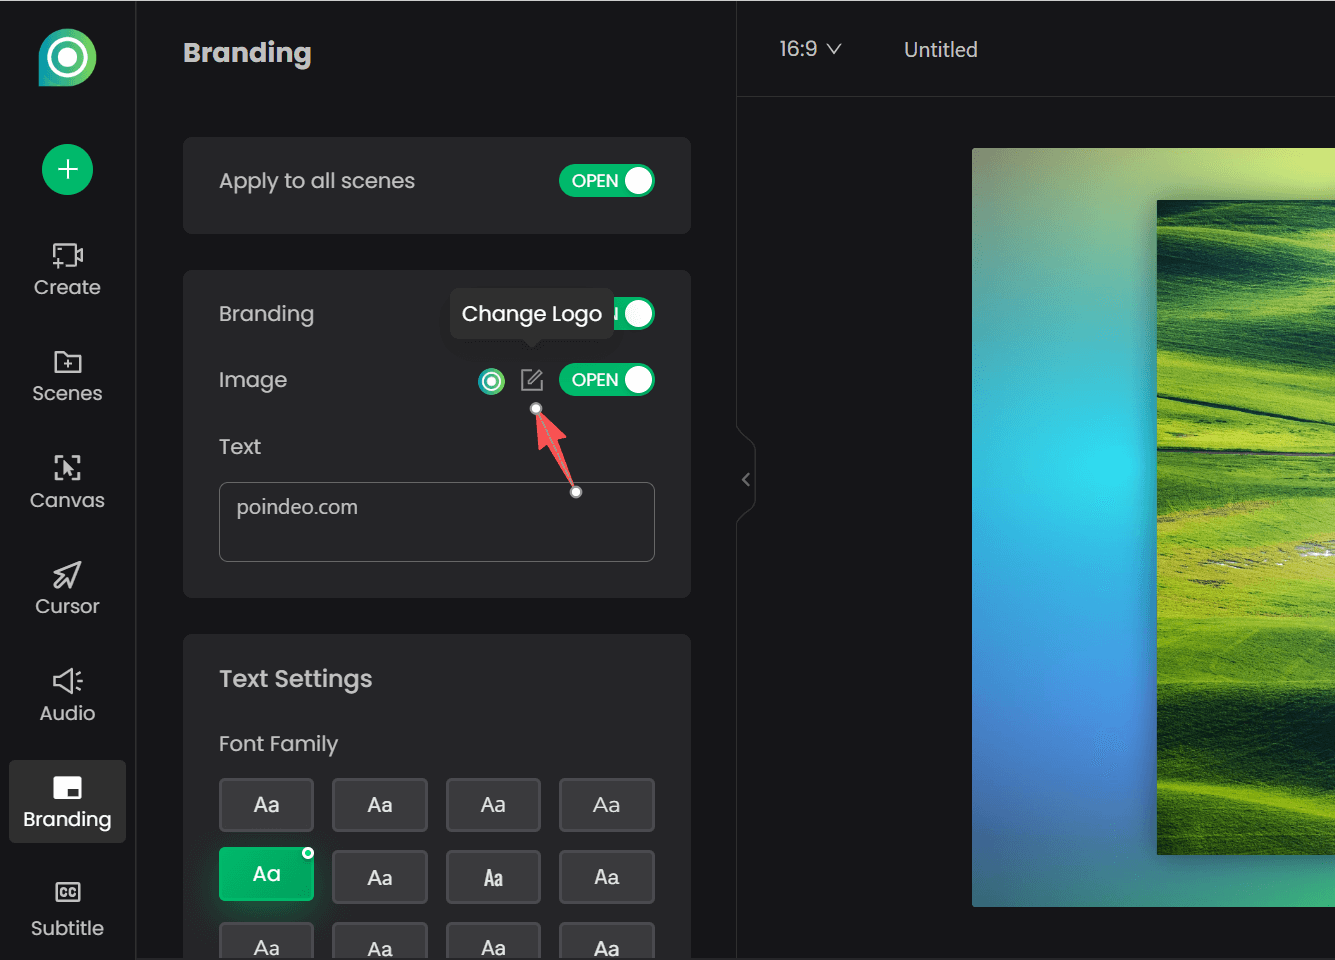This screenshot has width=1335, height=960.
Task: Open the 16:9 aspect ratio dropdown
Action: click(810, 48)
